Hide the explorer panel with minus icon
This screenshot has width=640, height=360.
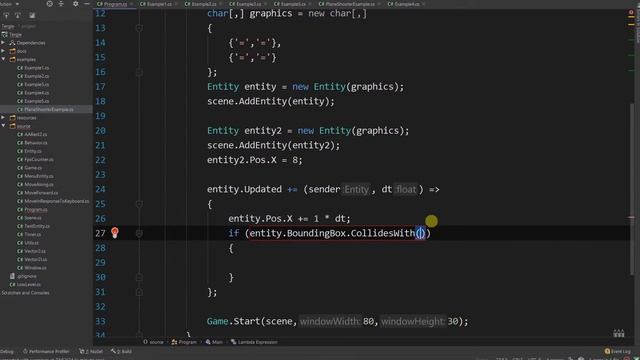click(87, 4)
